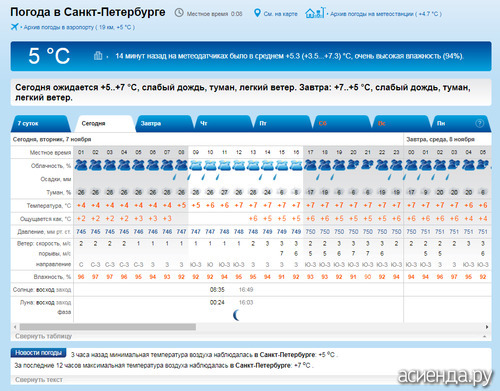Click the horizontal scrollbar thumb under the table
500x391 pixels.
pyautogui.click(x=108, y=327)
